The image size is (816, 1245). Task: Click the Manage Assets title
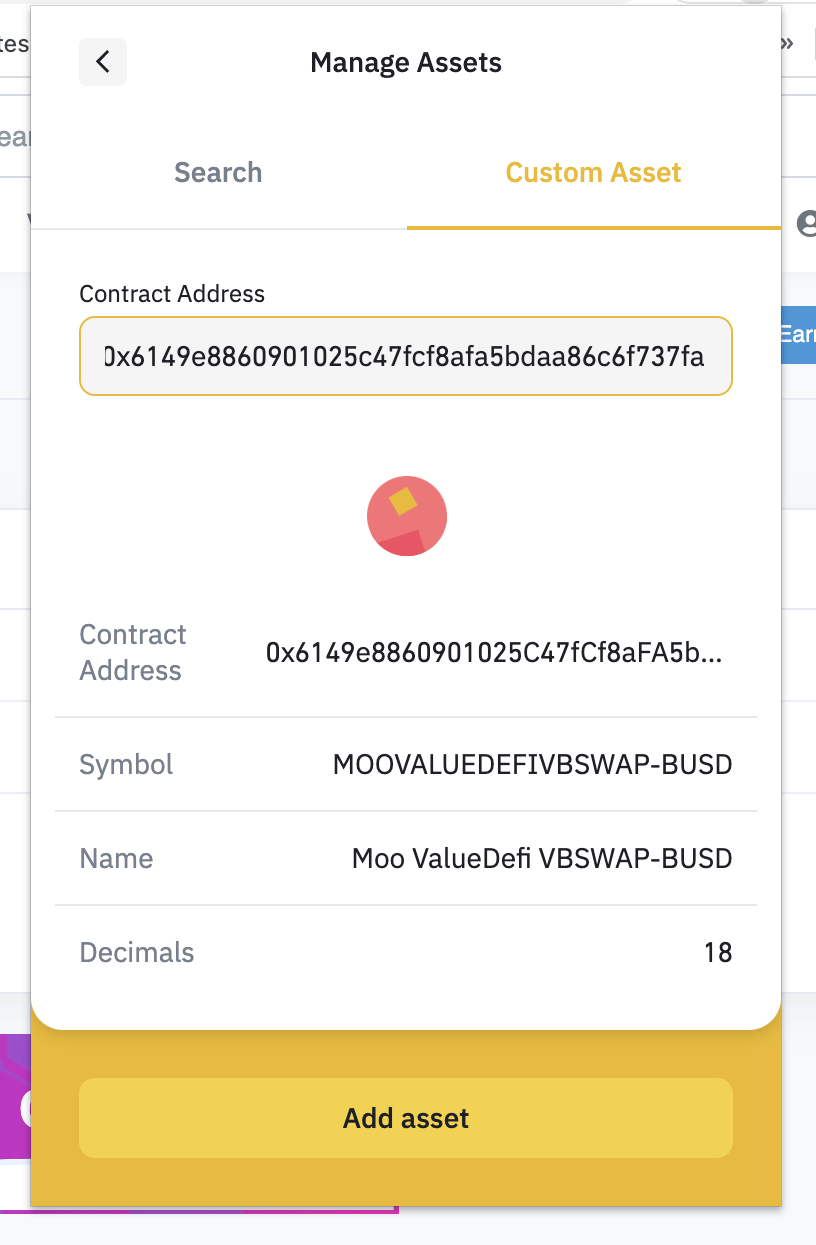406,62
